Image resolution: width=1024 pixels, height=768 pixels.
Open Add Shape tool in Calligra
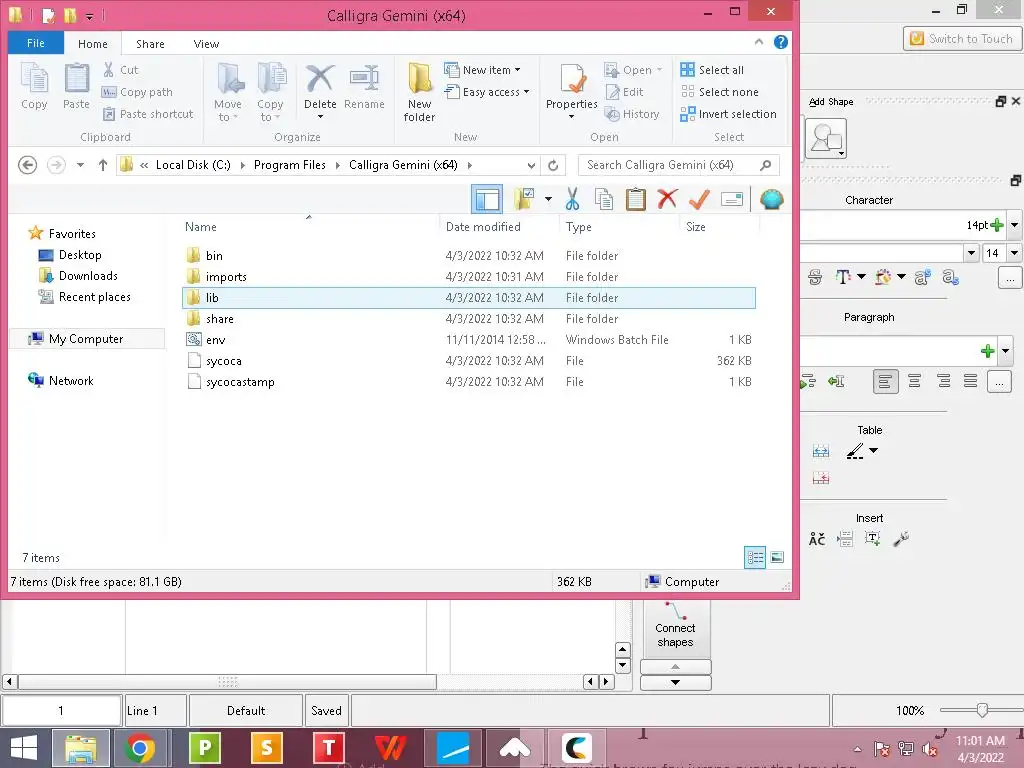pos(826,138)
